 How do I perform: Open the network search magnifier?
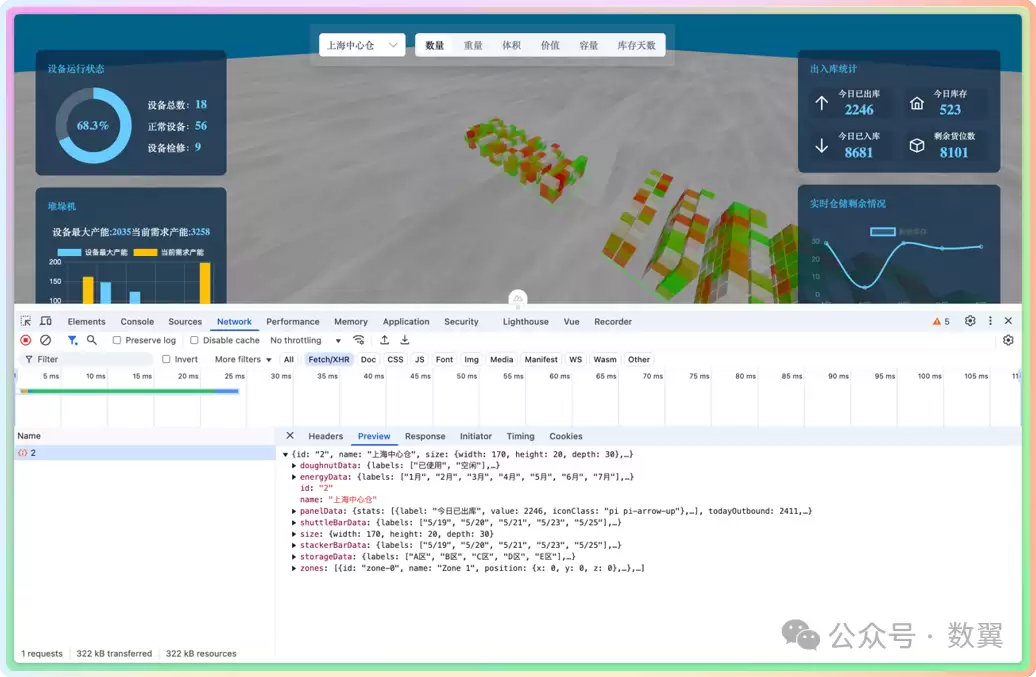tap(92, 340)
